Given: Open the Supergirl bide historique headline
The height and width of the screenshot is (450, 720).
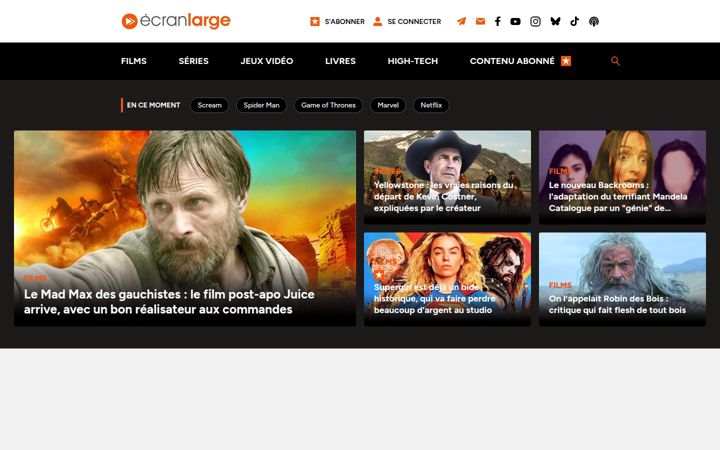Looking at the screenshot, I should pos(434,298).
